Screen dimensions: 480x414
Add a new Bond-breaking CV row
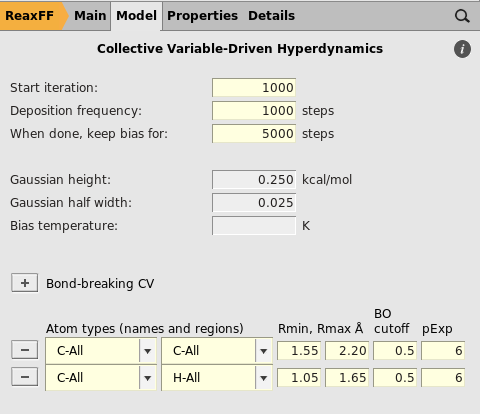pyautogui.click(x=25, y=283)
